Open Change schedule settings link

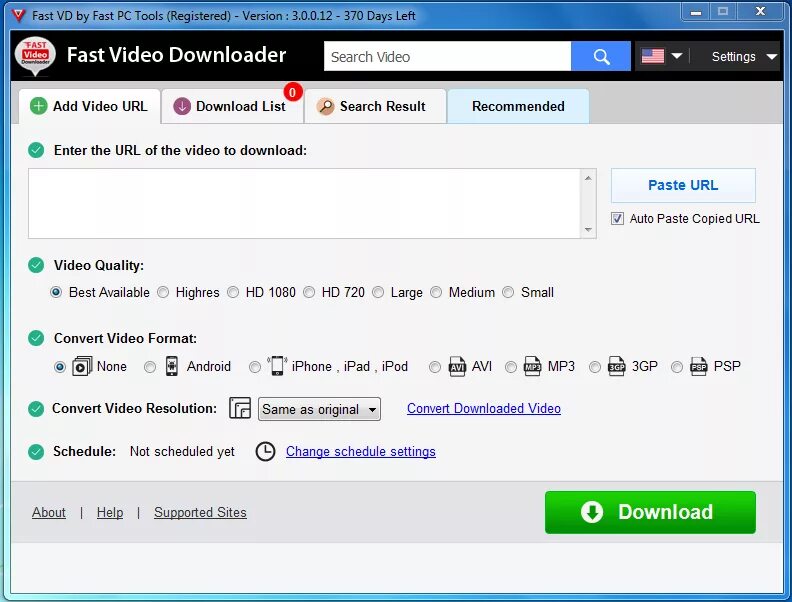point(361,452)
